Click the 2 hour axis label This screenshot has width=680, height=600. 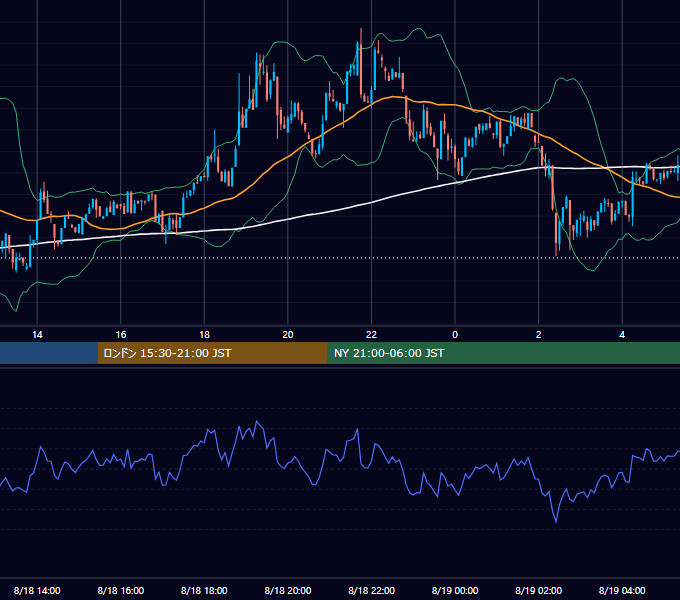click(x=539, y=335)
